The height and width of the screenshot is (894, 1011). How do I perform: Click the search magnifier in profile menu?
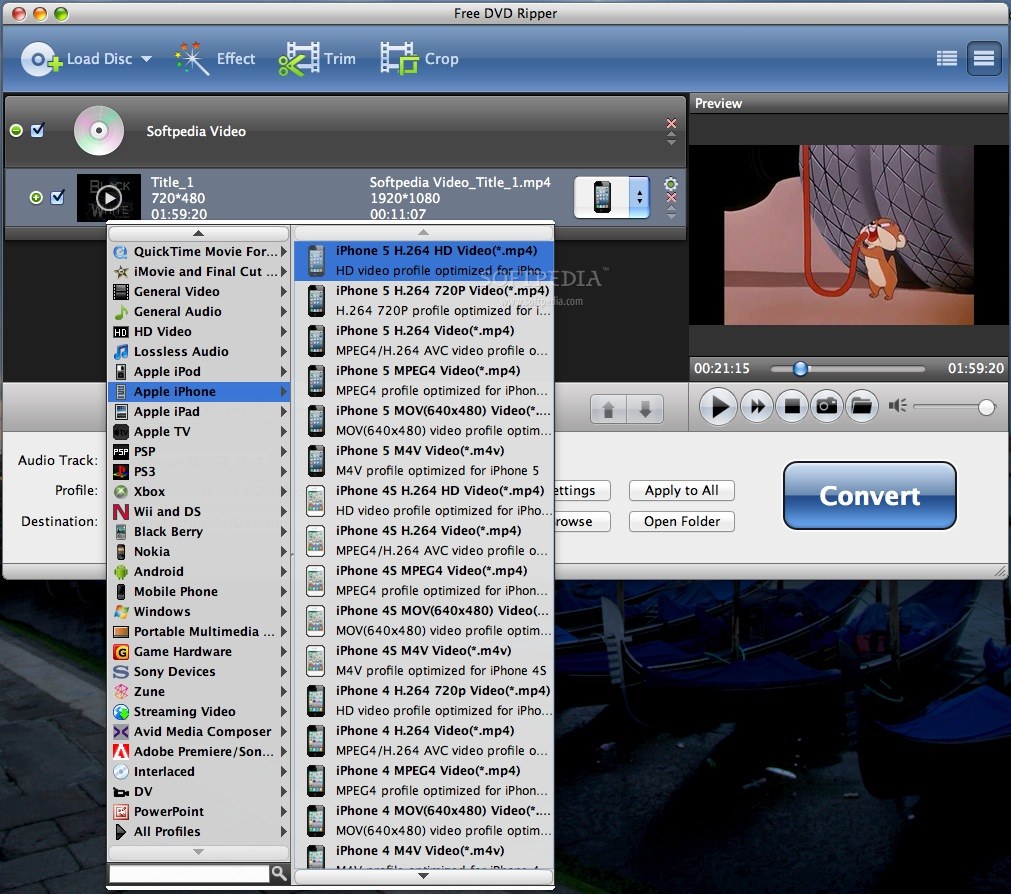pyautogui.click(x=279, y=873)
